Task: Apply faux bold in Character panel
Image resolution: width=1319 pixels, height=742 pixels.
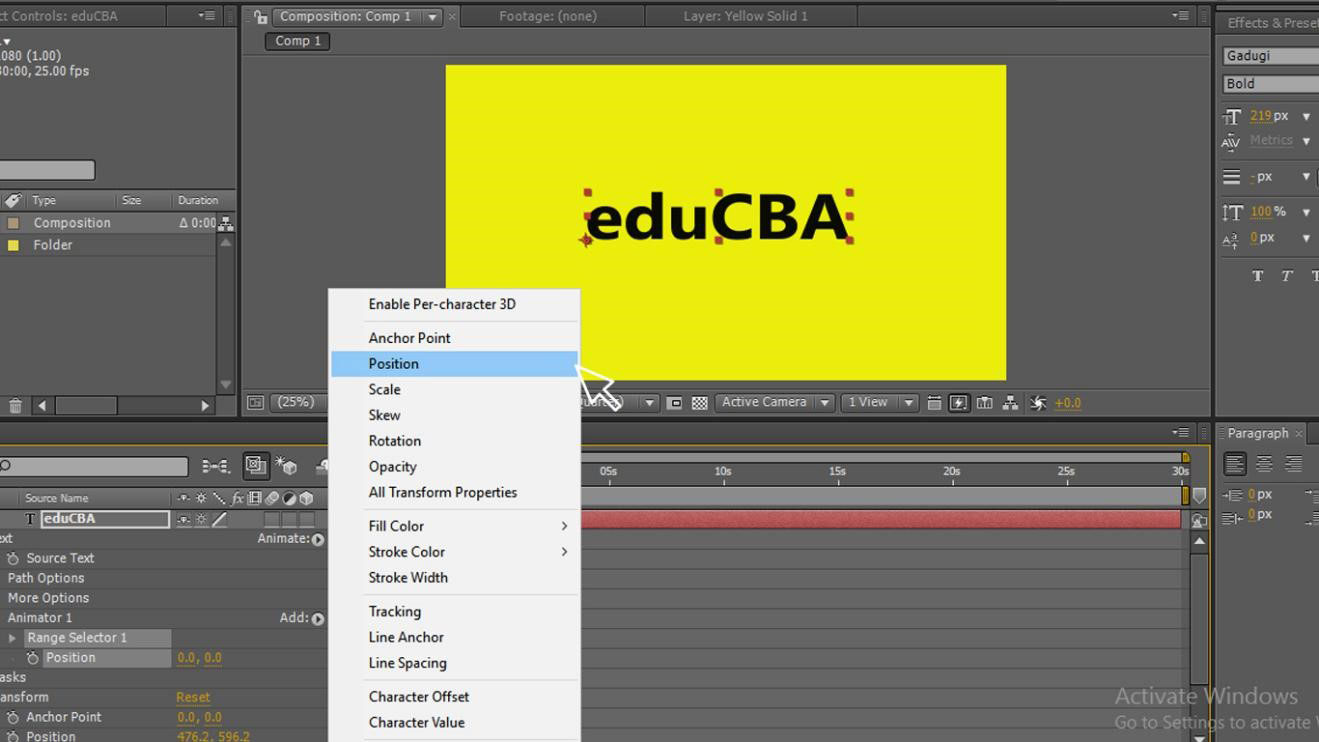Action: (x=1258, y=276)
